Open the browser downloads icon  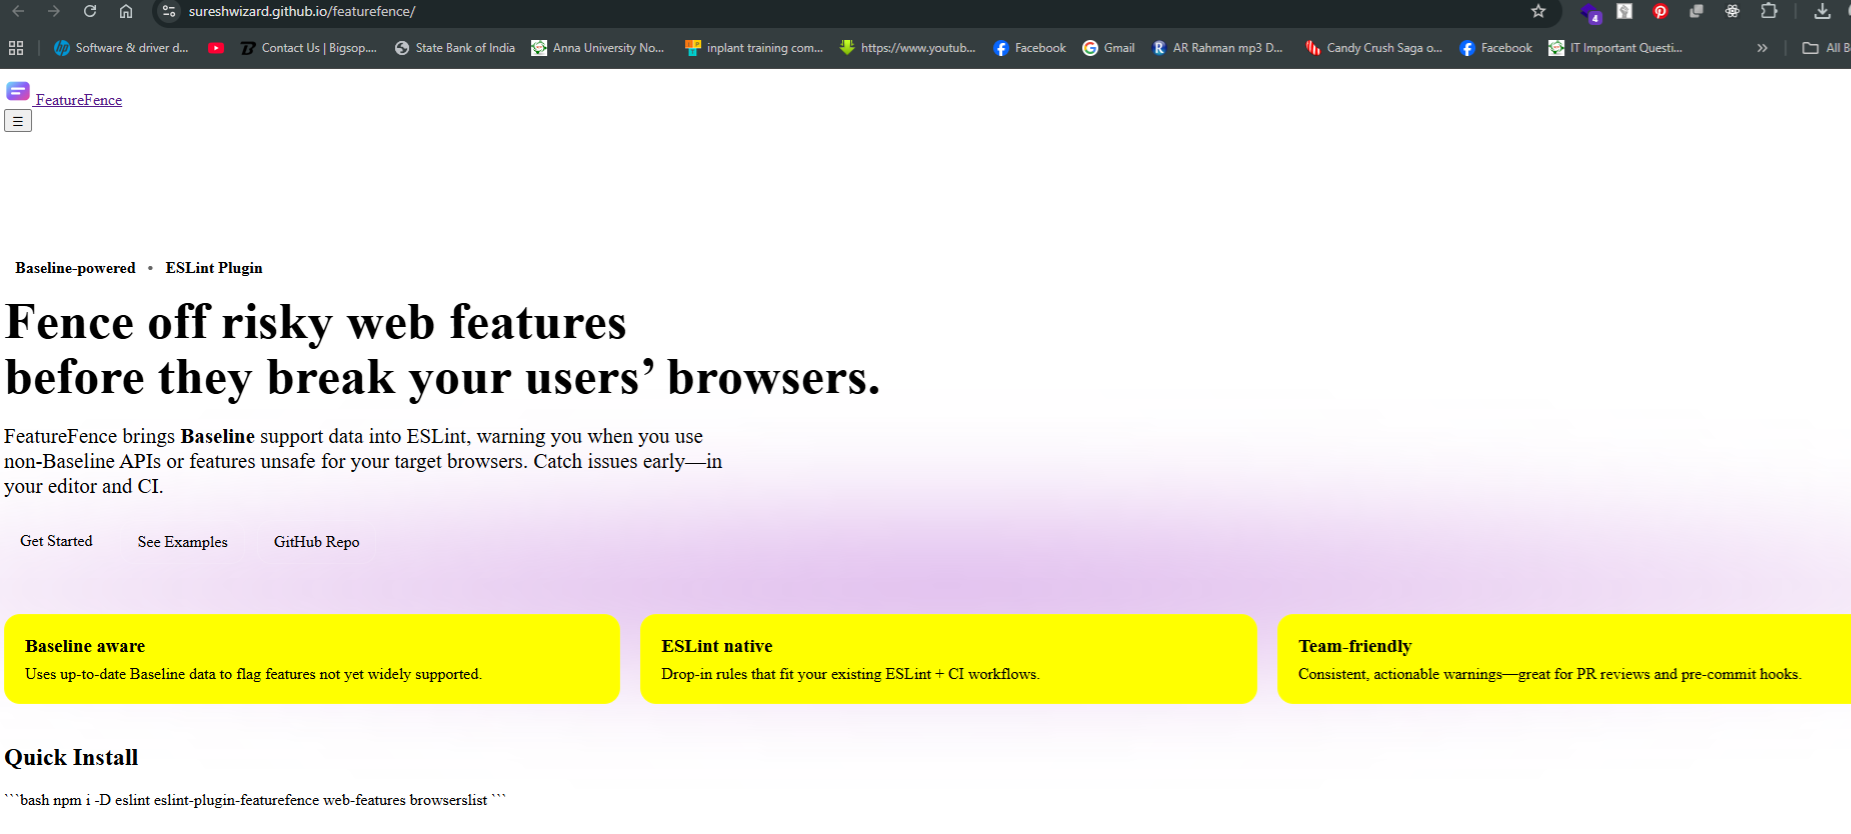[x=1822, y=11]
